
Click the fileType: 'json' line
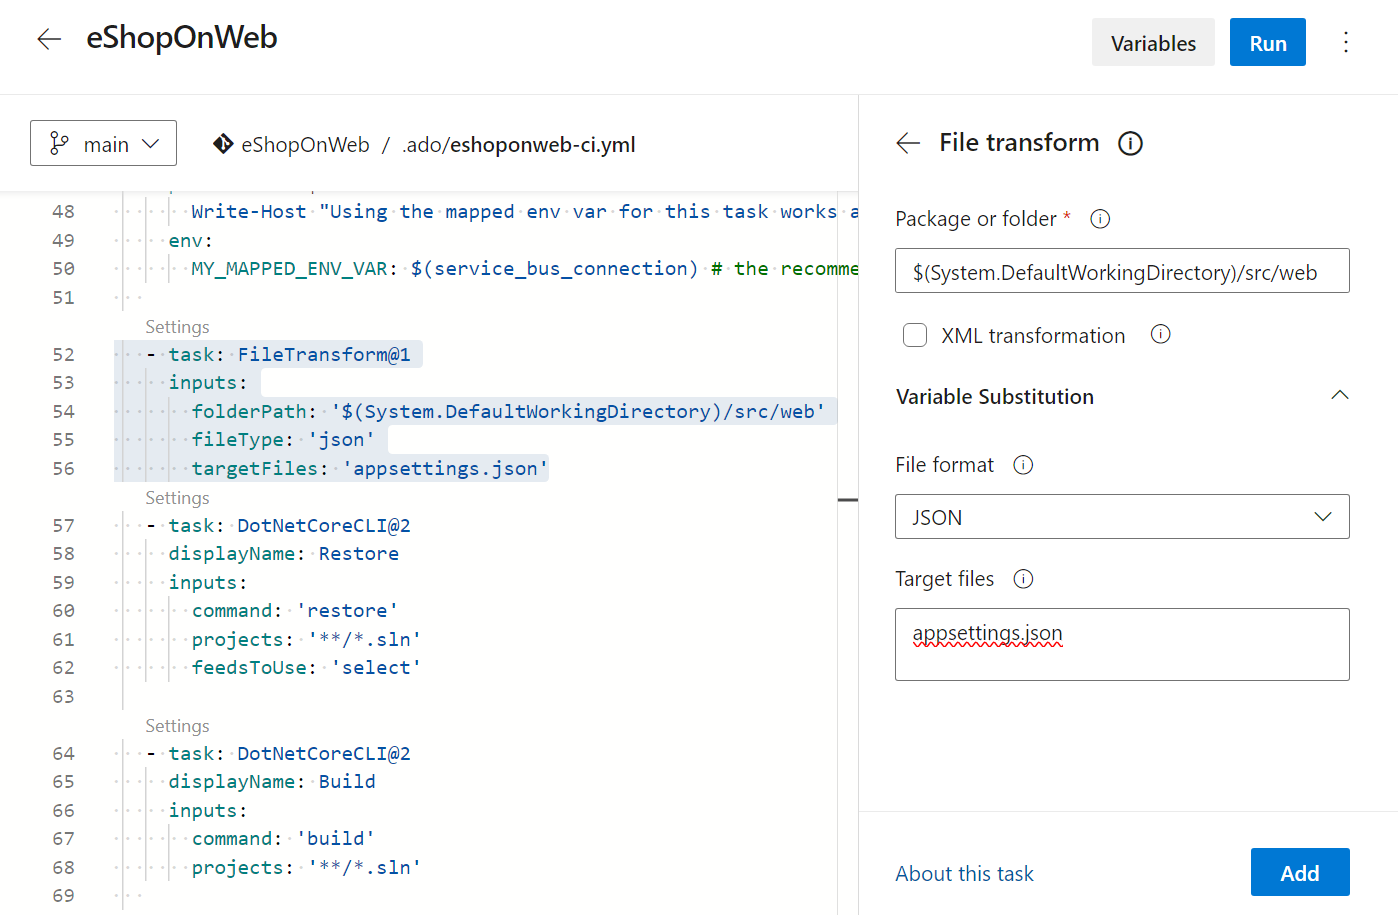pos(283,439)
